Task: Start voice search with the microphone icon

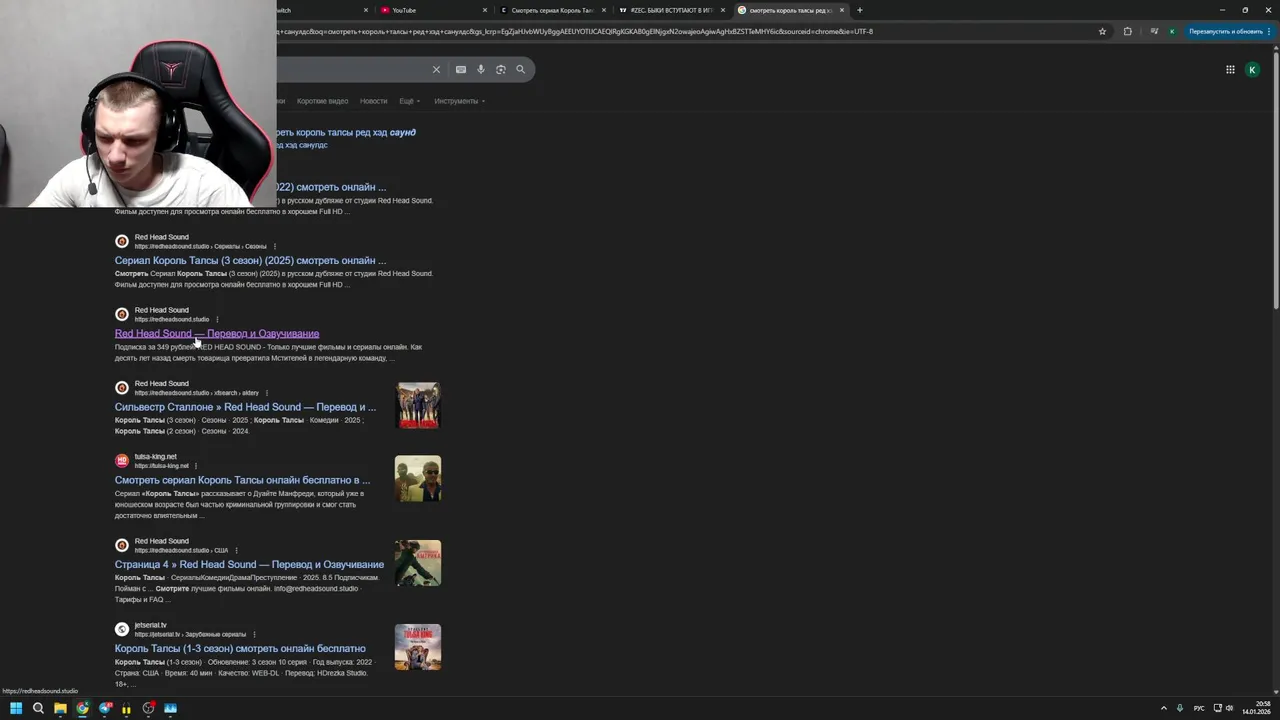Action: click(x=481, y=69)
